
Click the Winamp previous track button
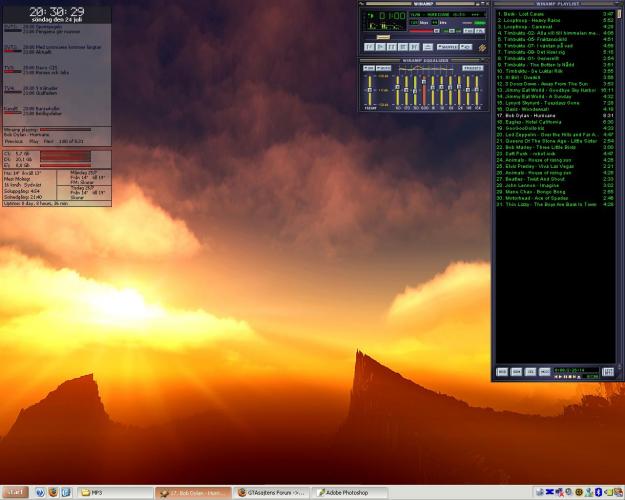pyautogui.click(x=369, y=46)
